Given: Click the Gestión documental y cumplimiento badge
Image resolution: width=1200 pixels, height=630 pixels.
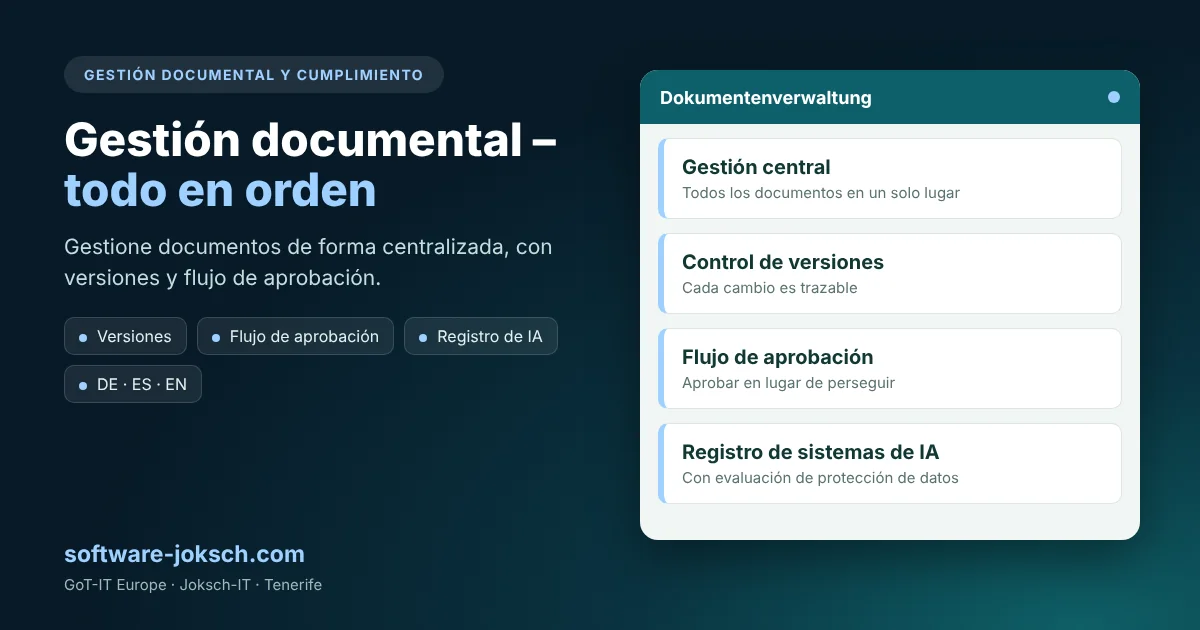Looking at the screenshot, I should tap(254, 75).
